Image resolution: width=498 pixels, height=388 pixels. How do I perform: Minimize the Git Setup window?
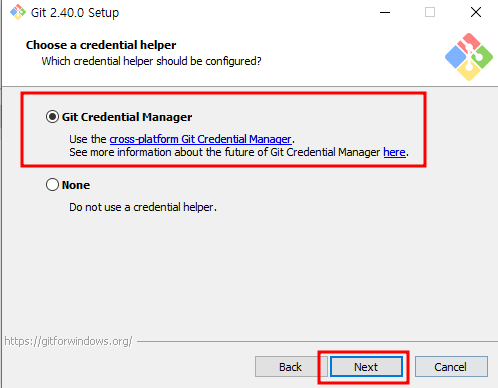click(385, 13)
